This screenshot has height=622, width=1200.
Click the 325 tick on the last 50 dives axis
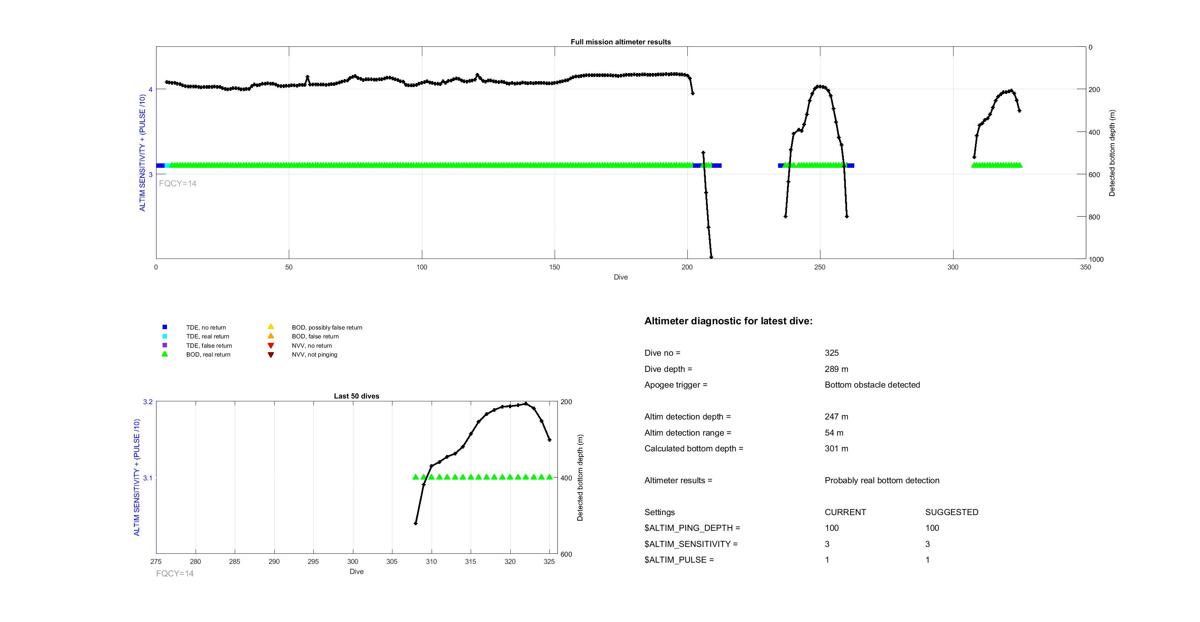[549, 564]
